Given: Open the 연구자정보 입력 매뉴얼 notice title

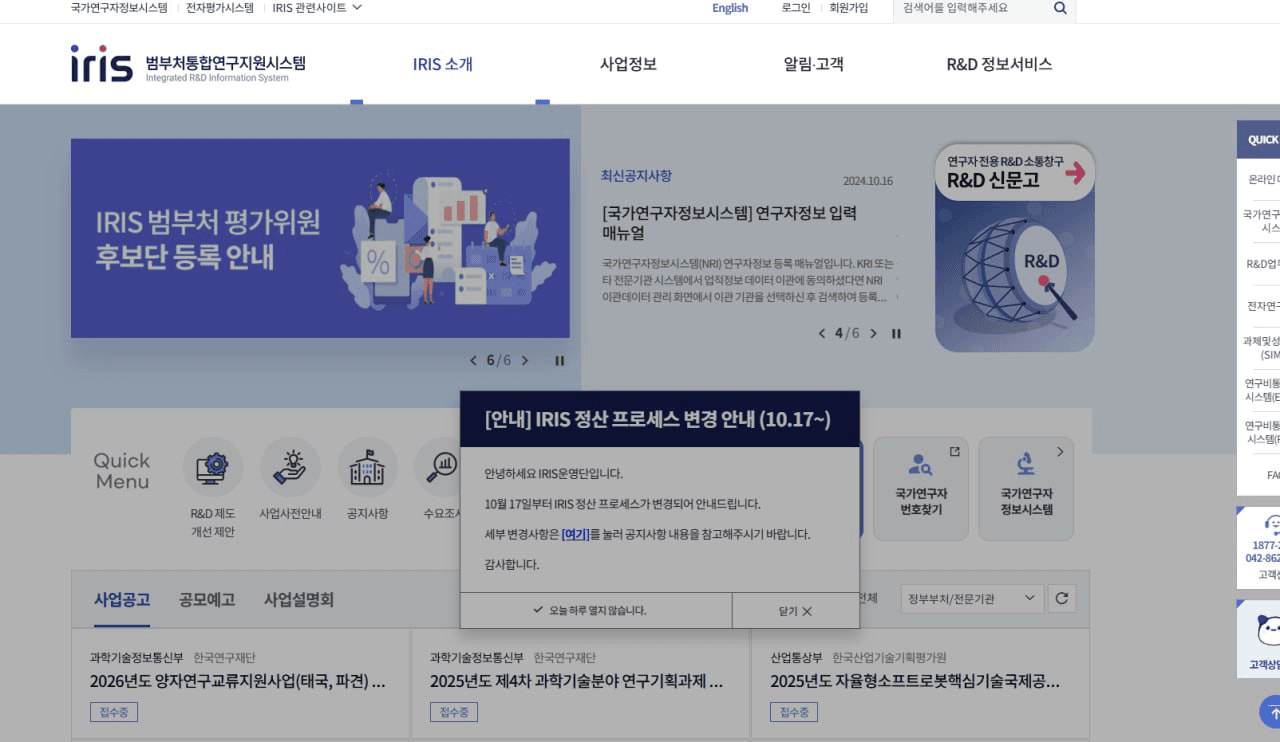Looking at the screenshot, I should coord(729,223).
